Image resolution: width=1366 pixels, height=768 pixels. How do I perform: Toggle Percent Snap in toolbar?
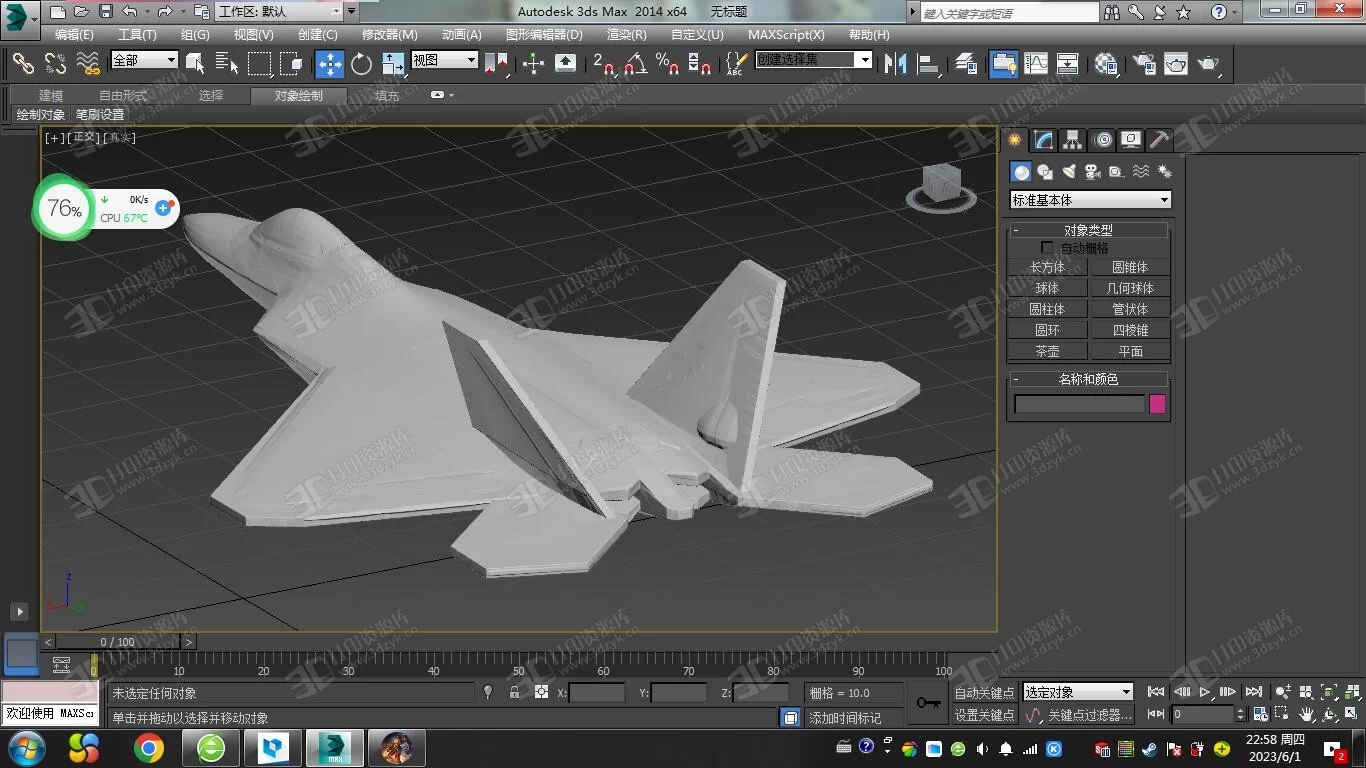[667, 63]
